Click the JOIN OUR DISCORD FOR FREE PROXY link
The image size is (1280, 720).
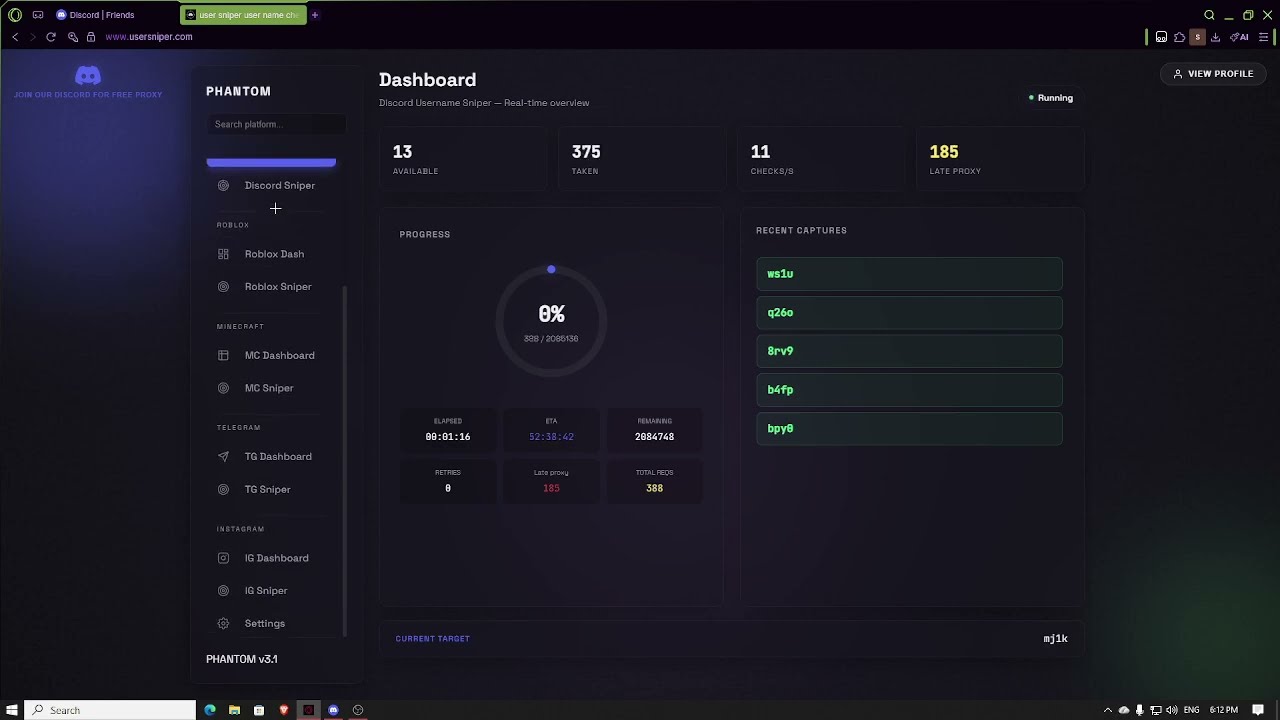(88, 95)
